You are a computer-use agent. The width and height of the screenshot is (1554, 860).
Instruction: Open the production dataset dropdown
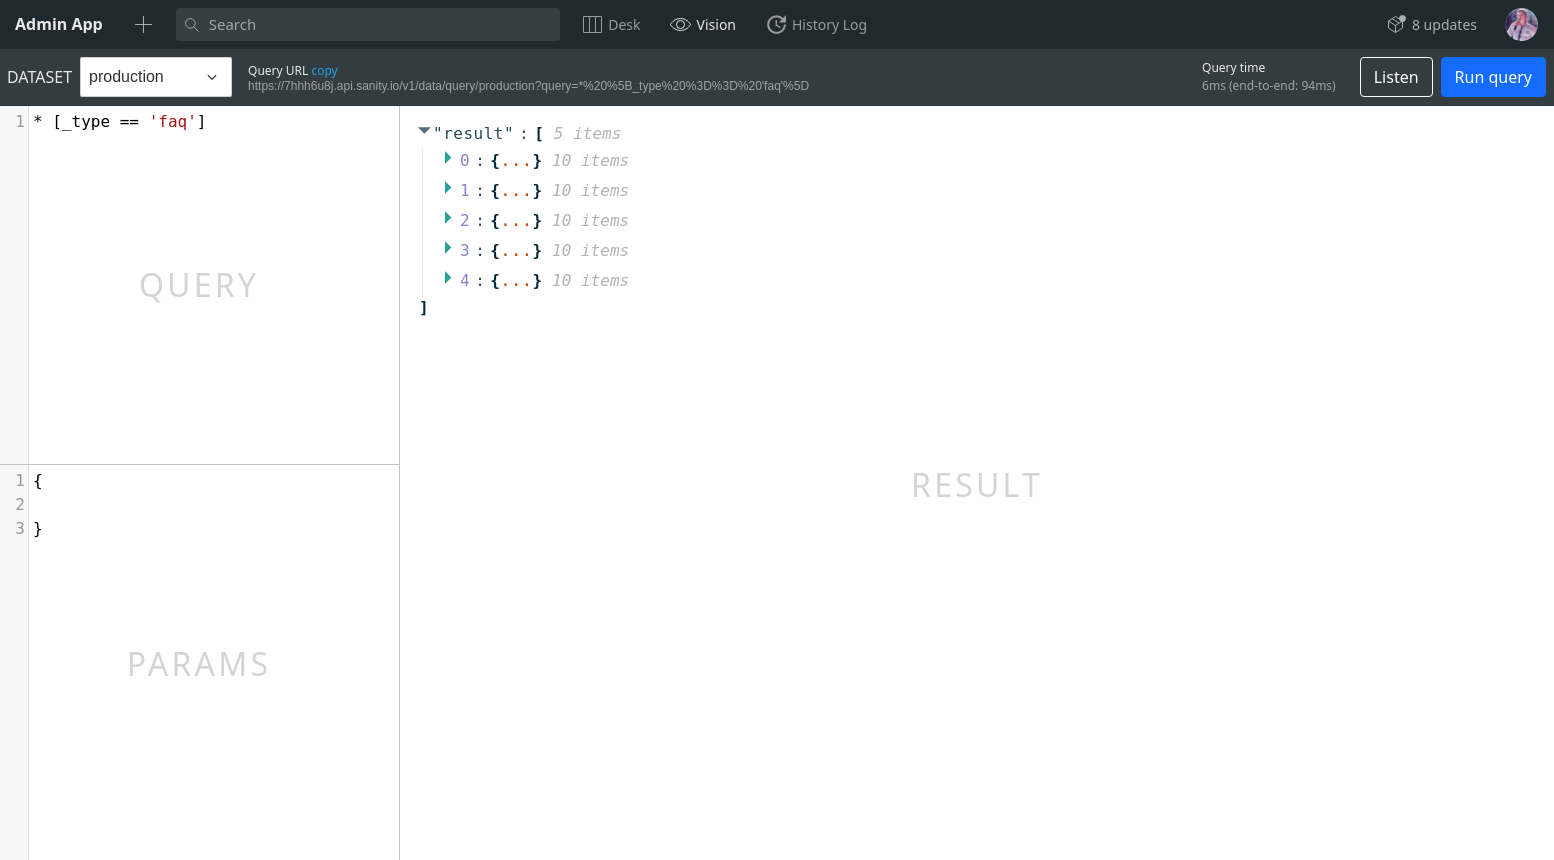[x=156, y=77]
